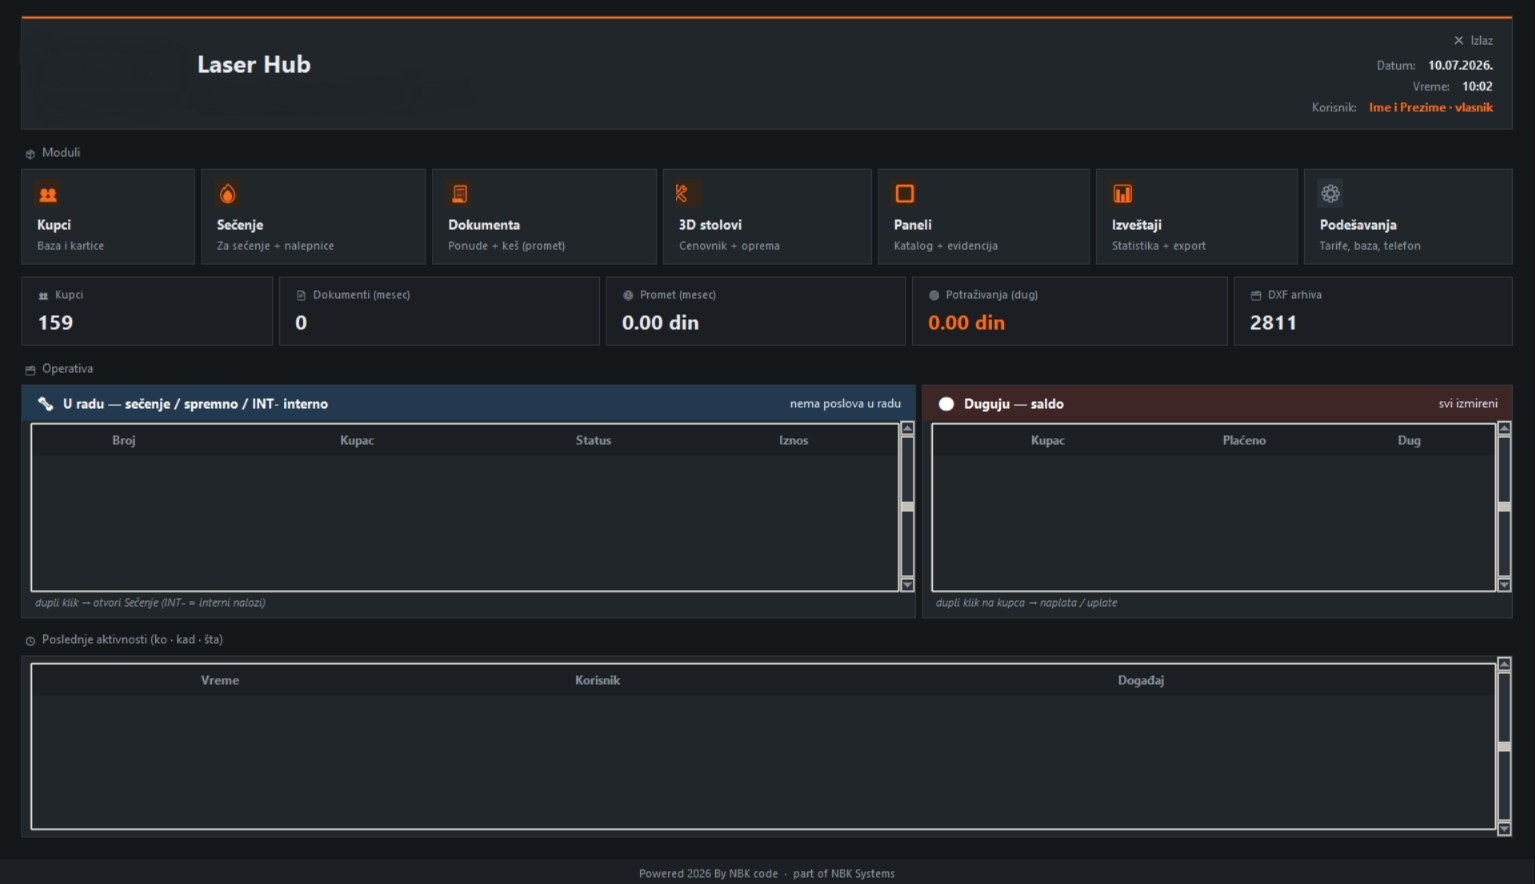Screen dimensions: 1535x884
Task: Click the Laser Hub title
Action: [x=254, y=65]
